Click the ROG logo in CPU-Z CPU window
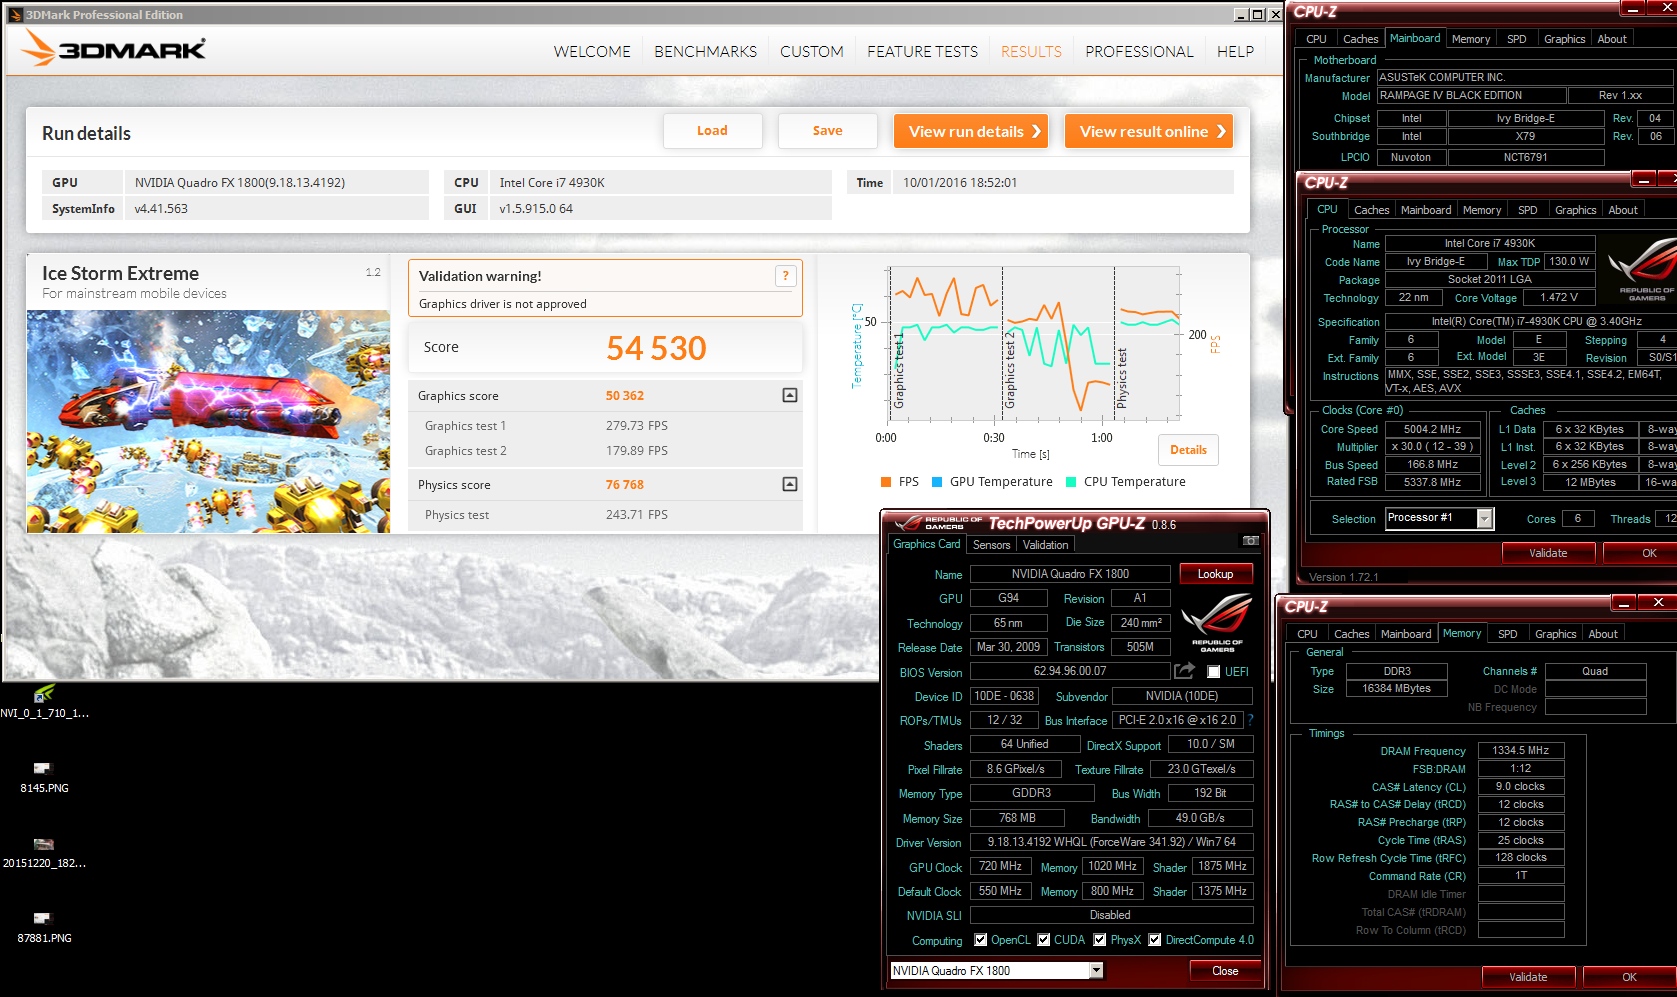1677x997 pixels. [x=1642, y=270]
